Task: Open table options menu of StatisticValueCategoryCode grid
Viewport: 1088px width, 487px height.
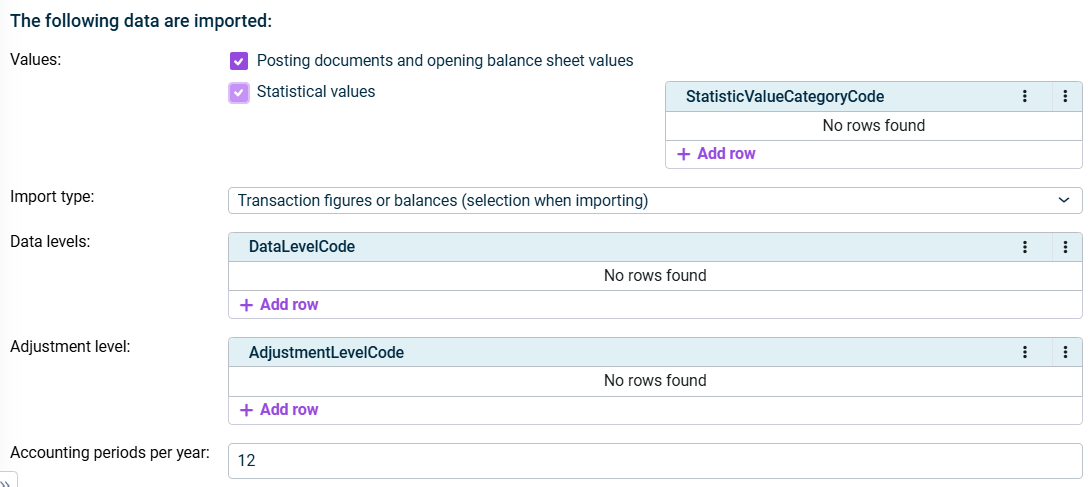Action: 1065,96
